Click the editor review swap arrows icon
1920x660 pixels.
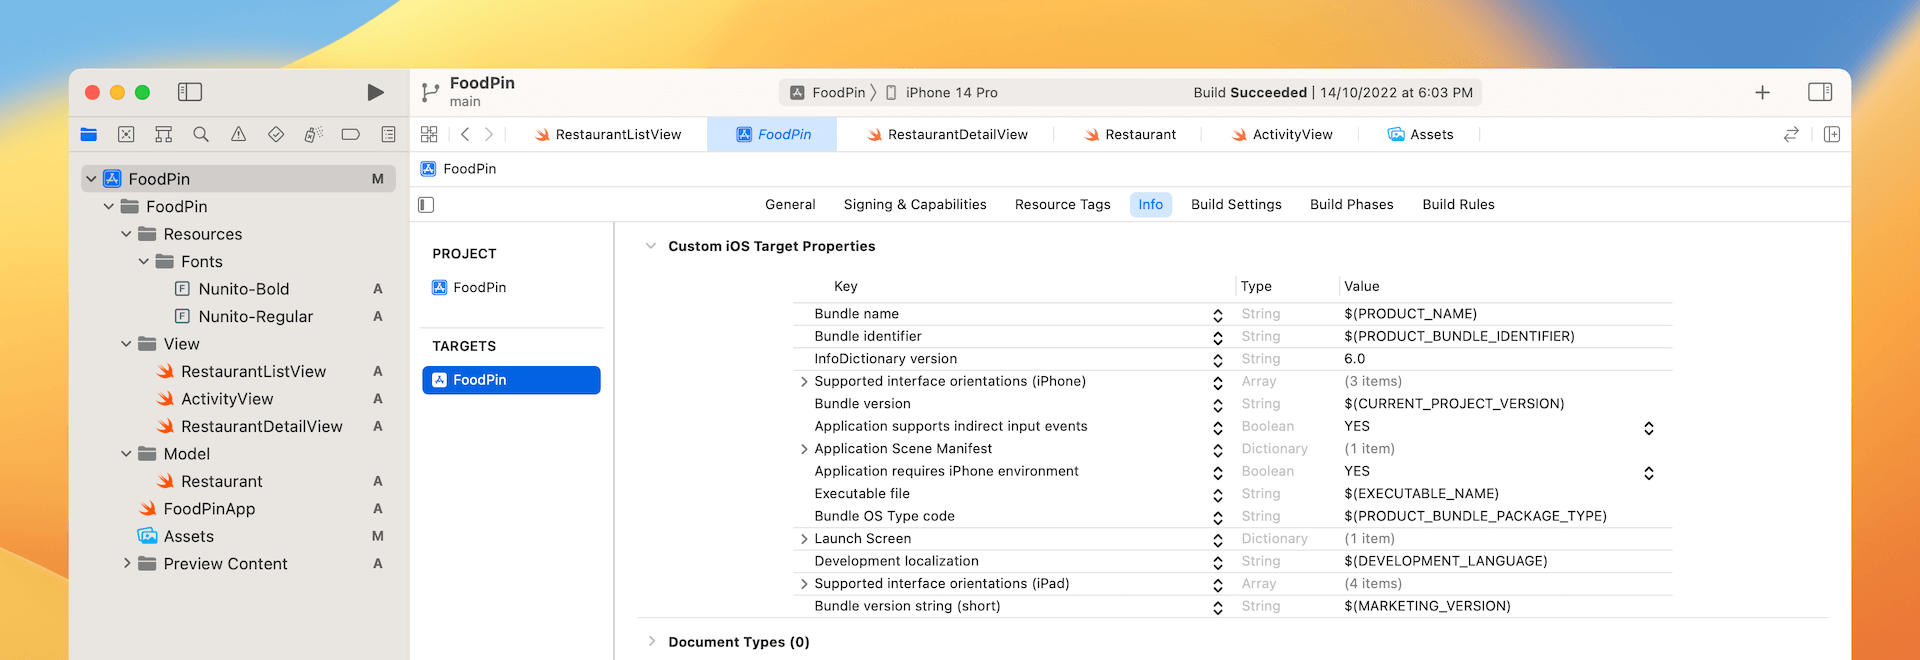click(1791, 134)
